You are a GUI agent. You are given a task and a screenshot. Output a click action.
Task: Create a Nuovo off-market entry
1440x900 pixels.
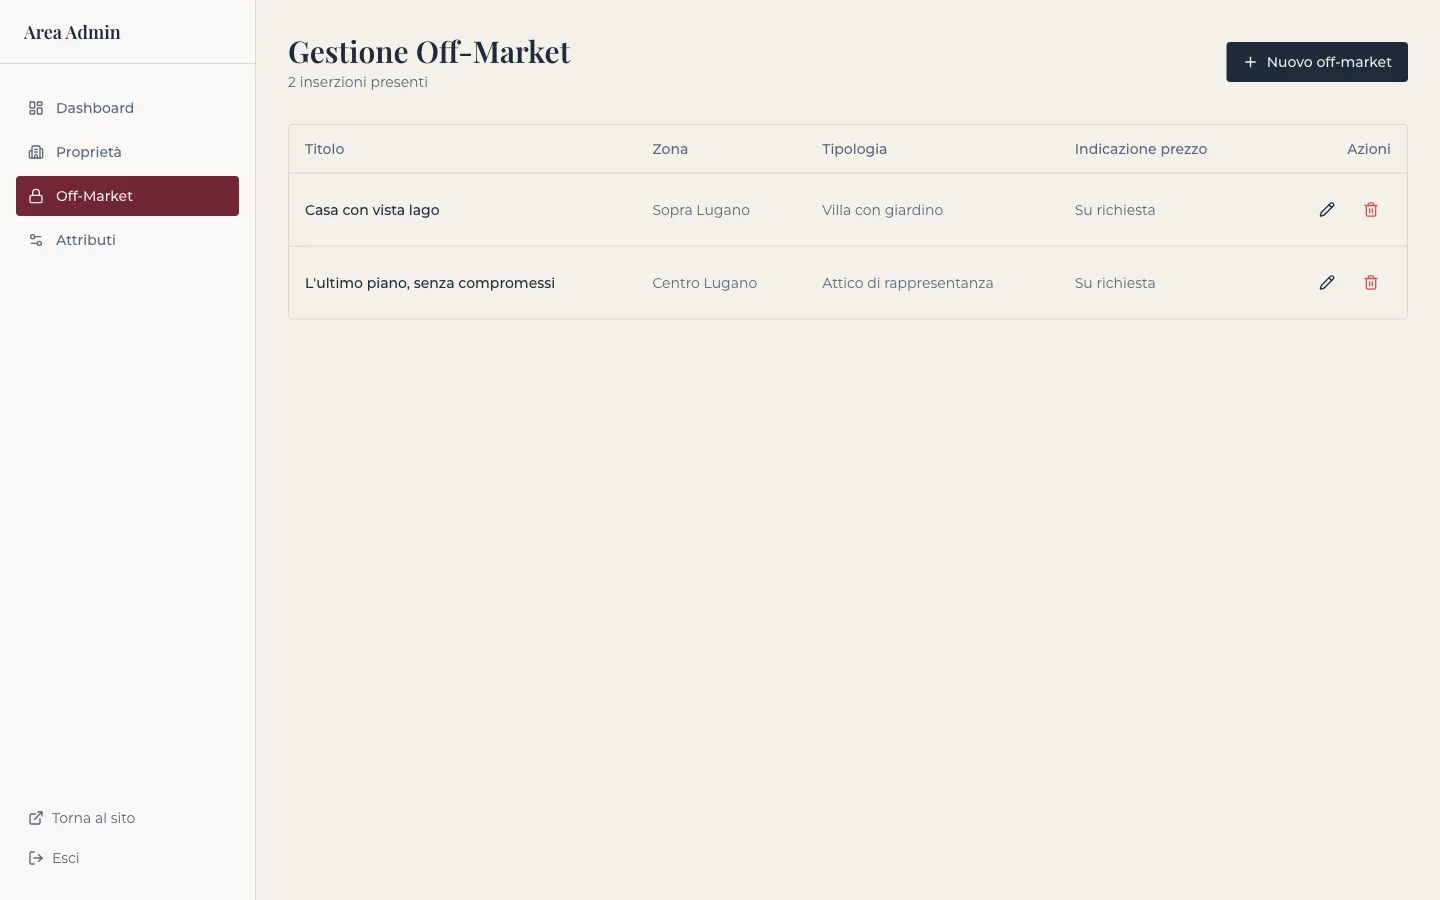[1317, 62]
